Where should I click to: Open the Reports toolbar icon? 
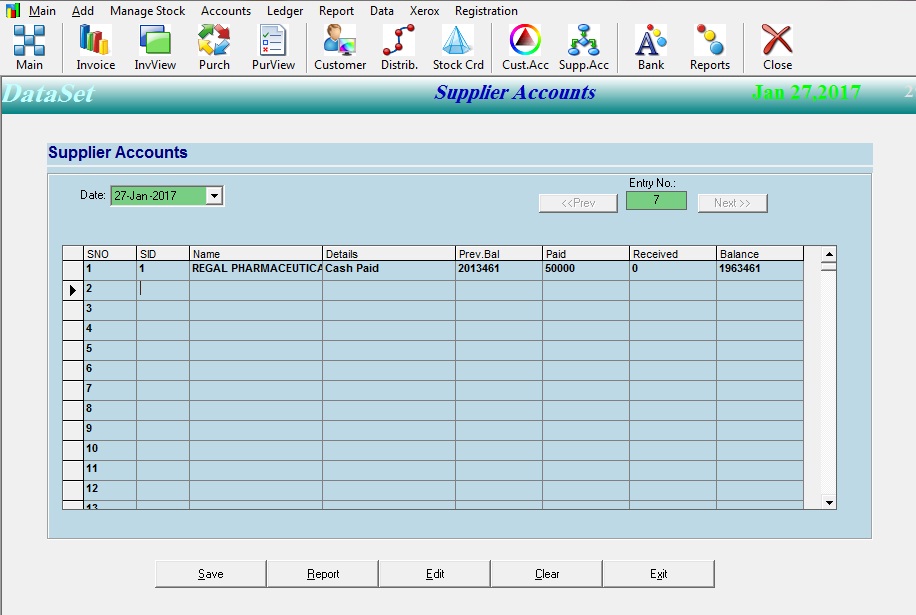coord(710,47)
